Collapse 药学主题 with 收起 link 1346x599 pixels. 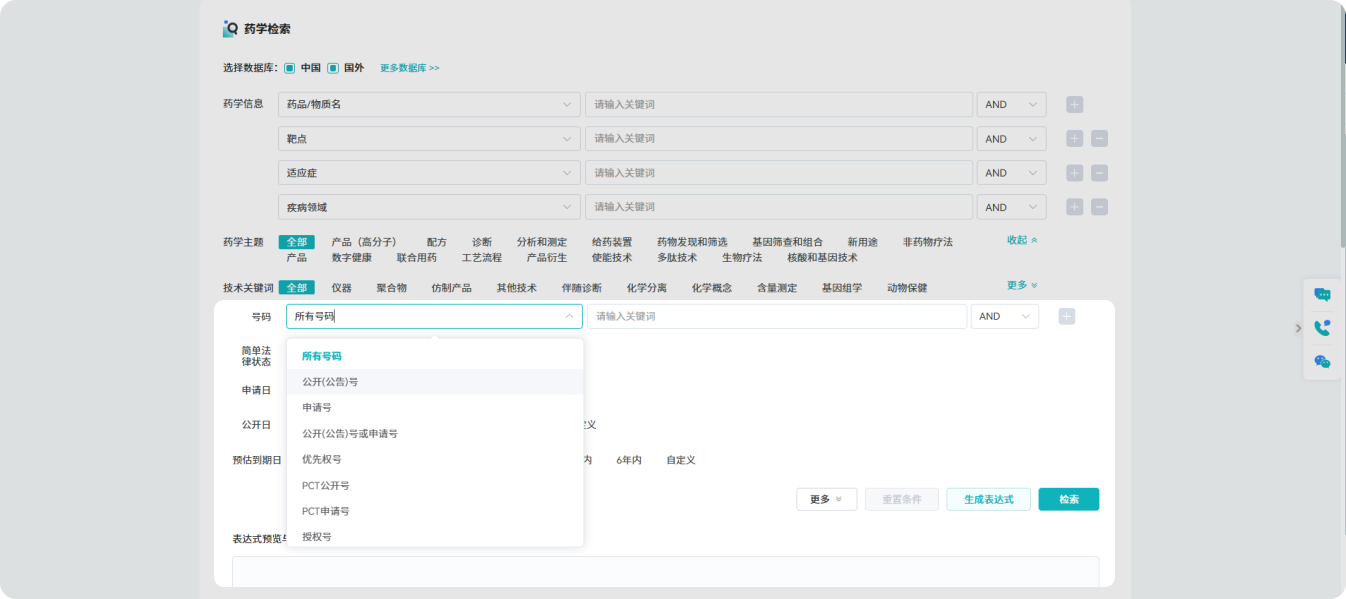1022,240
